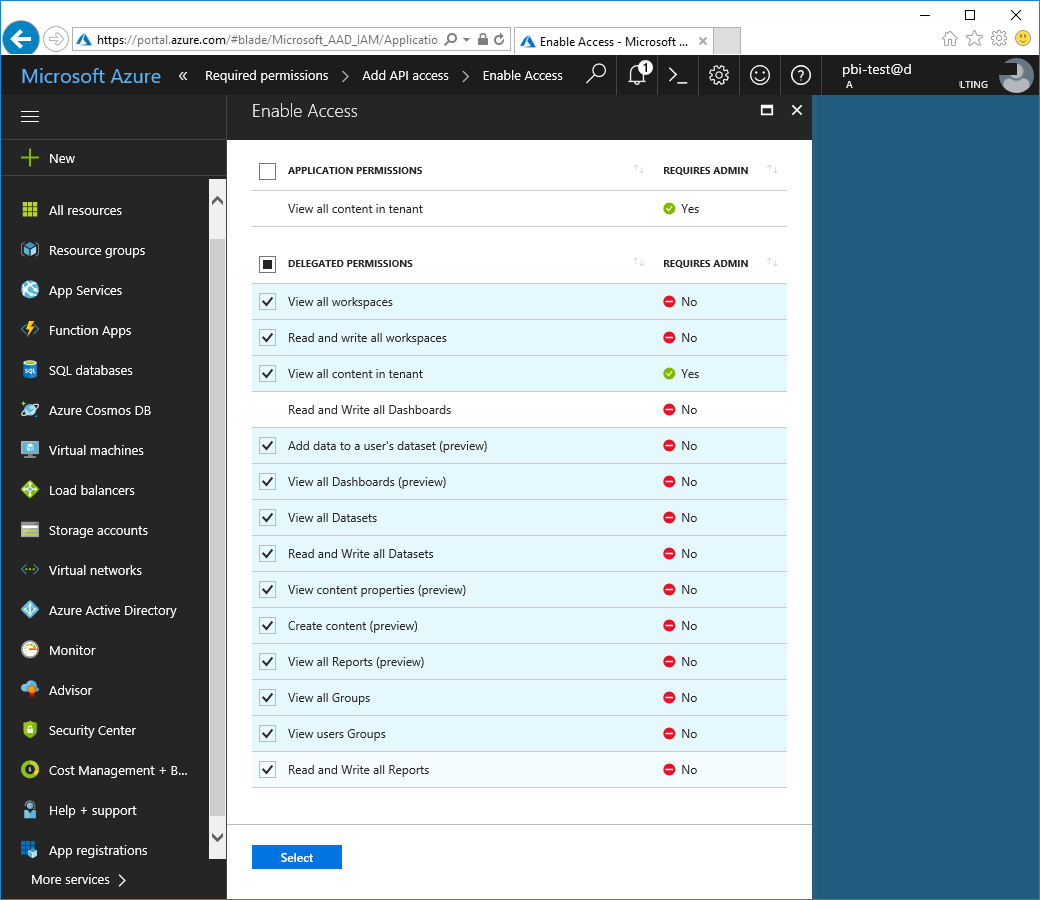
Task: Click the browser address bar URL
Action: pos(267,40)
